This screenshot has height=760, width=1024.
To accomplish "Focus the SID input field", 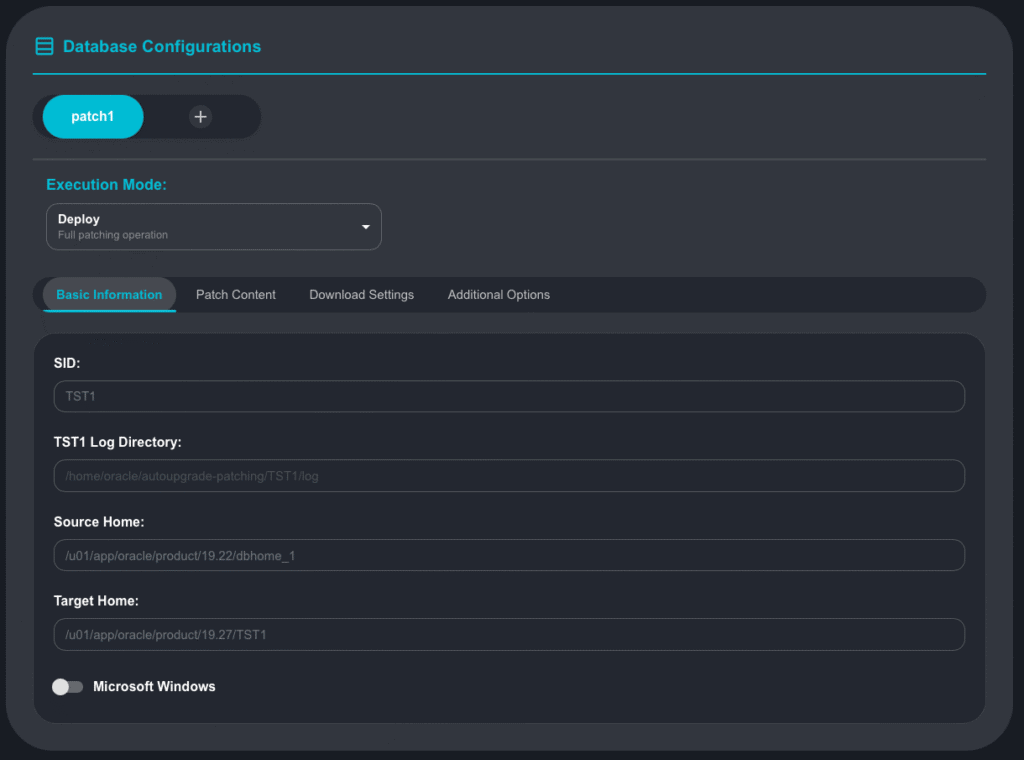I will tap(509, 396).
